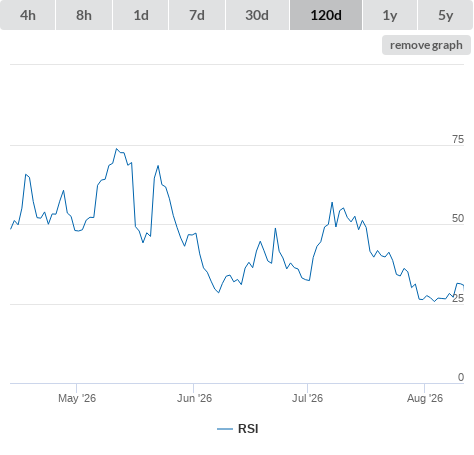Screen dimensions: 474x455
Task: Show the 5y time range
Action: tap(445, 15)
